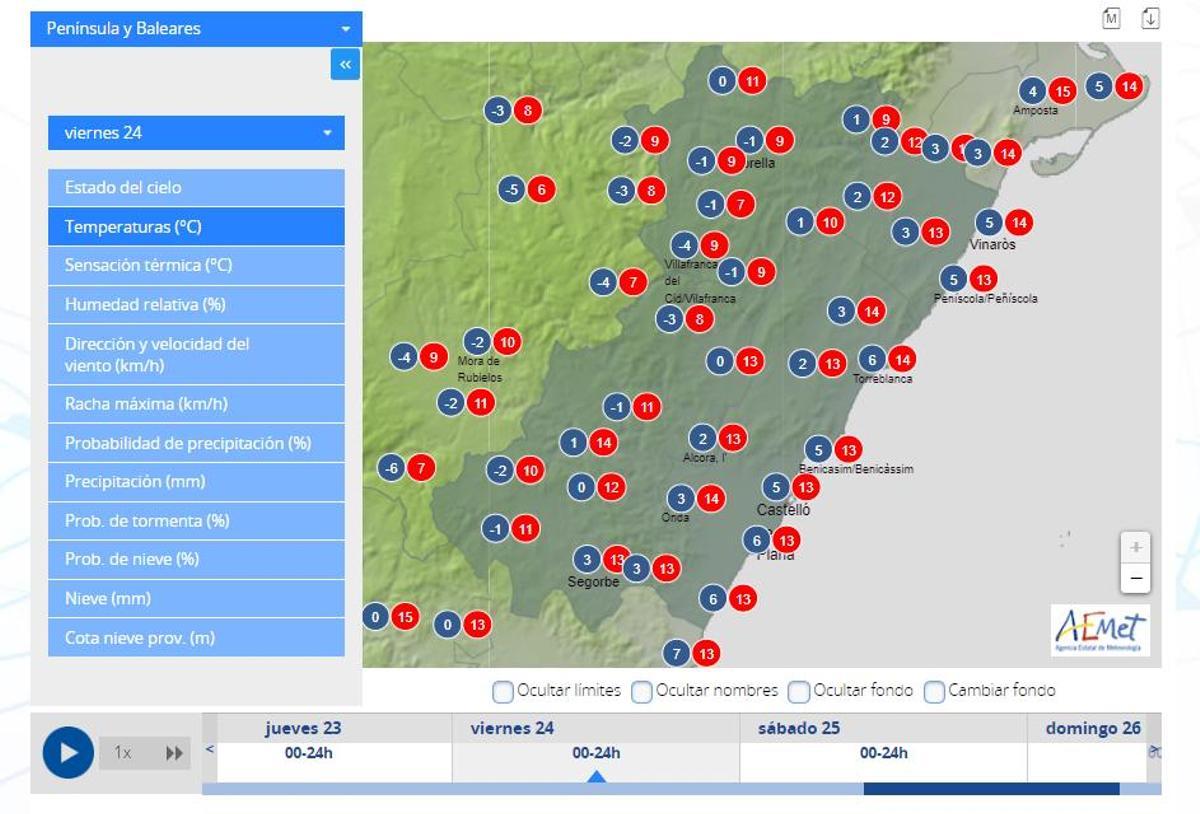Click the Castelló city label
Image resolution: width=1200 pixels, height=814 pixels.
(x=783, y=510)
